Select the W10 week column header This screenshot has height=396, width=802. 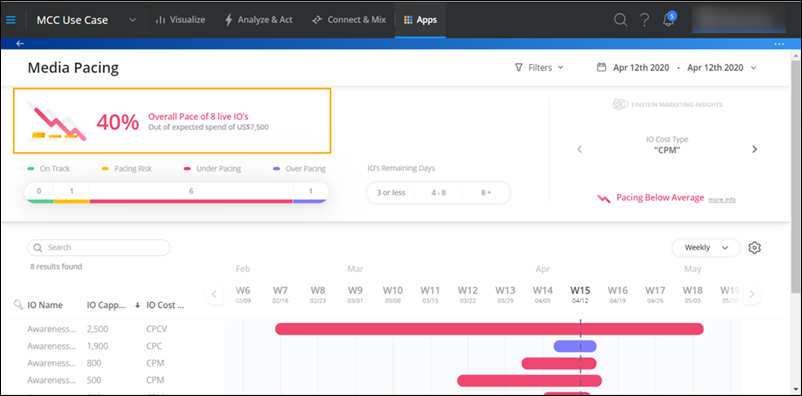[393, 295]
